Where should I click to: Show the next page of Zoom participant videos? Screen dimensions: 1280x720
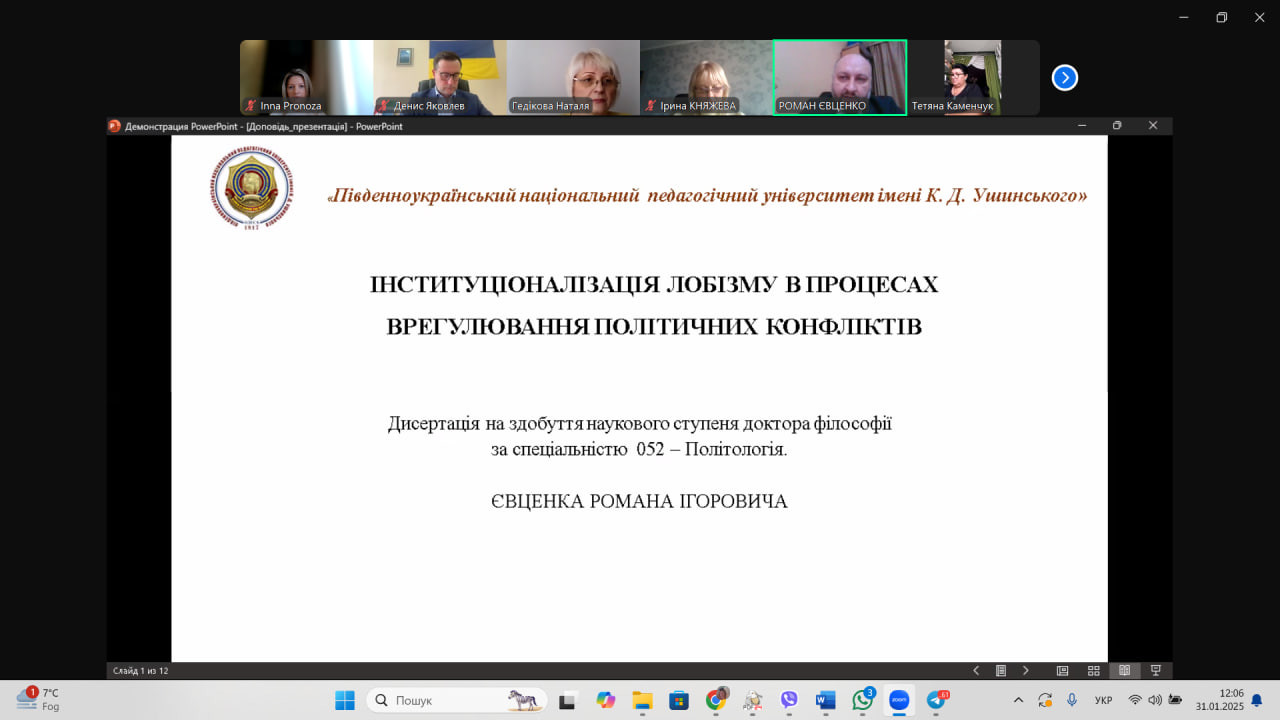coord(1065,77)
